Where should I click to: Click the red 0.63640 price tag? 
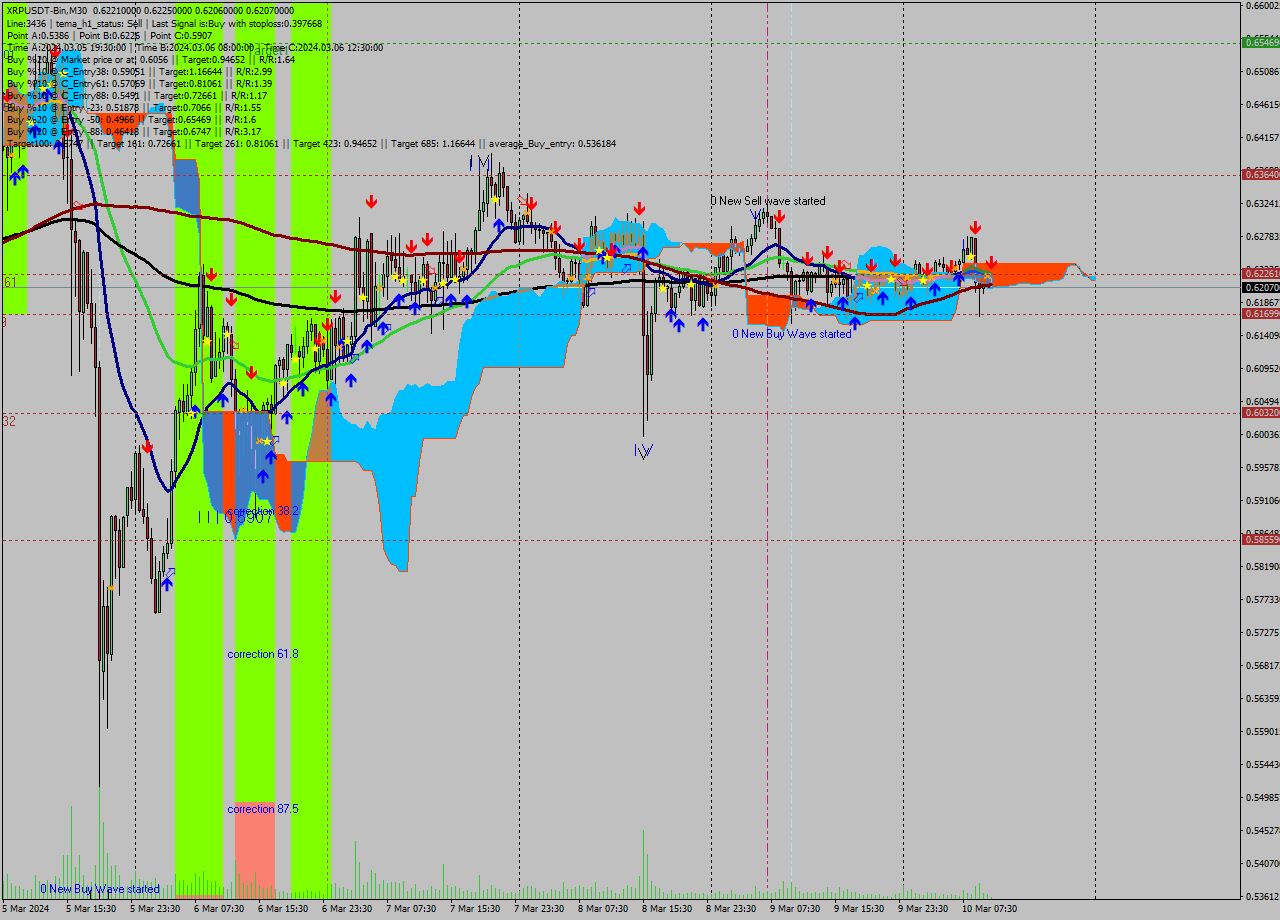(1260, 174)
